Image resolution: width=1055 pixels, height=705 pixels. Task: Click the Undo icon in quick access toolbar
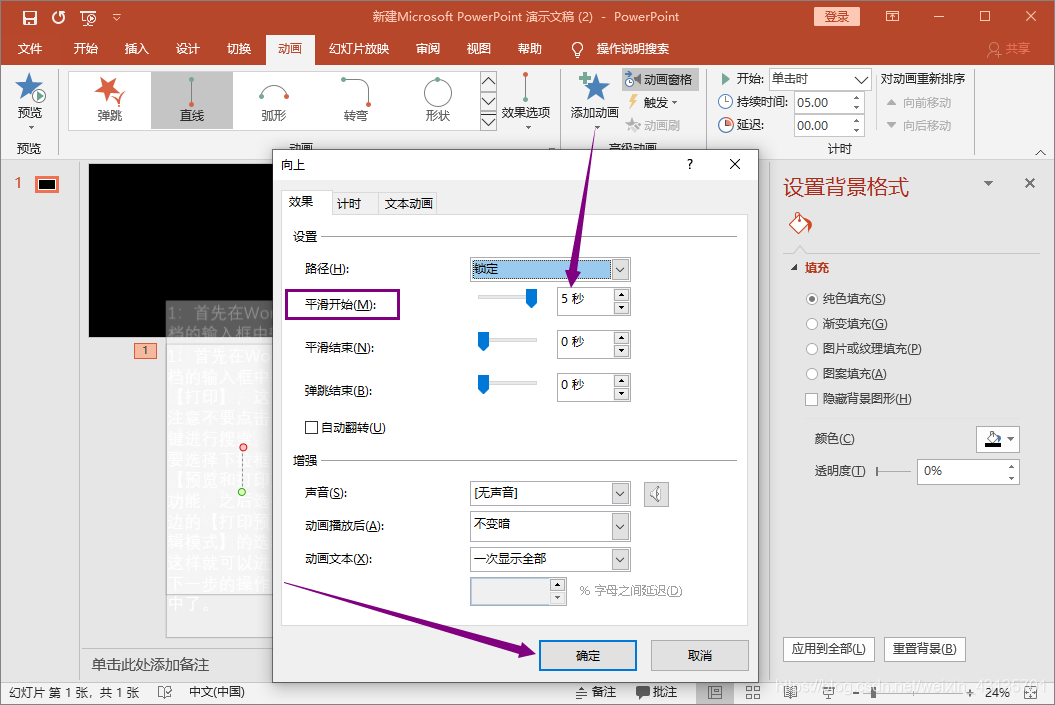(x=59, y=17)
